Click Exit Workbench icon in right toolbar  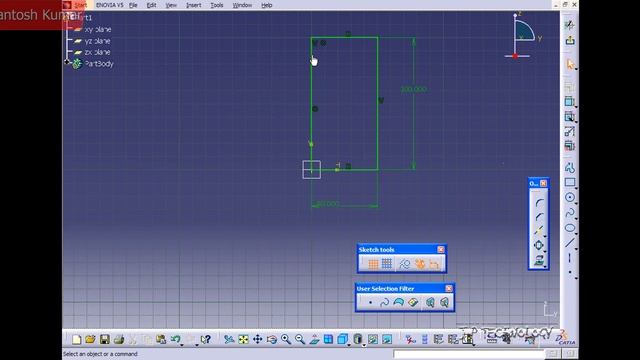point(570,40)
